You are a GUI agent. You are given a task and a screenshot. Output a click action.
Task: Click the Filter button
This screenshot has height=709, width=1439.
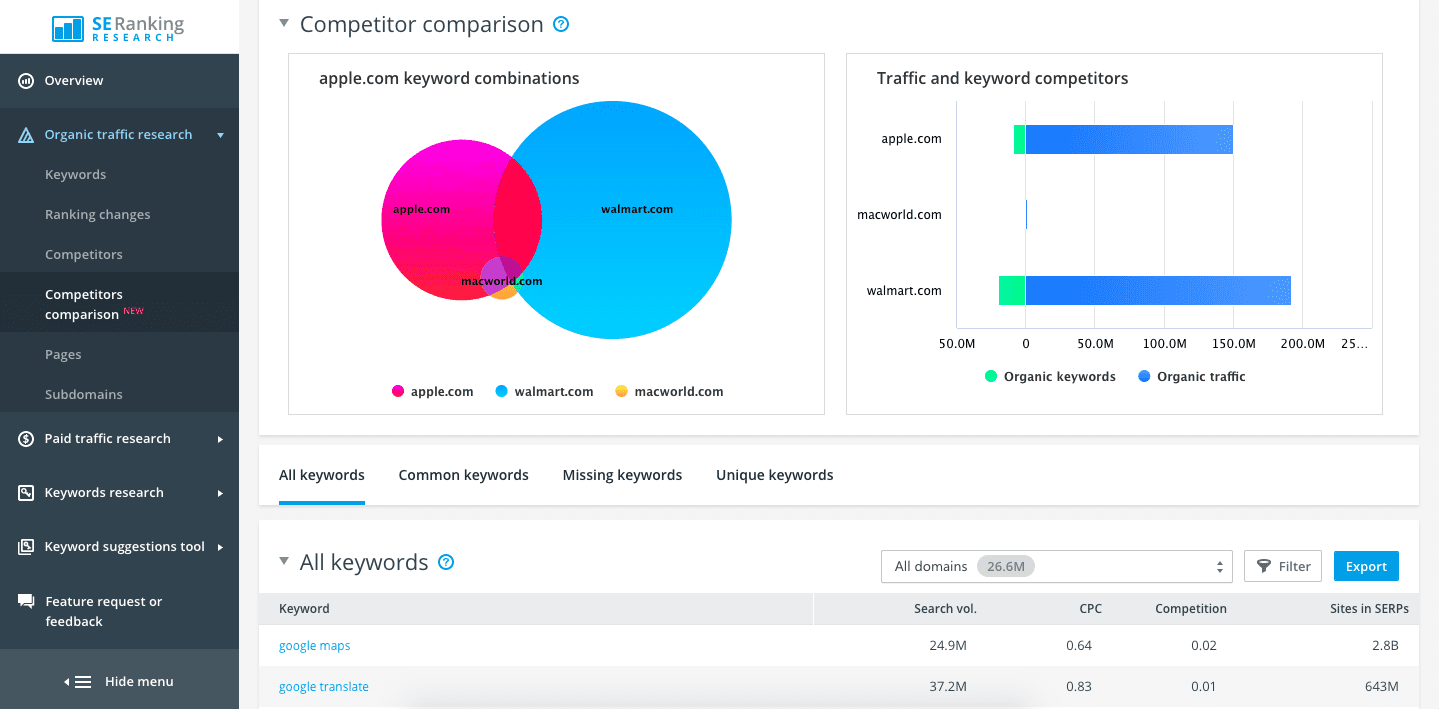[1283, 566]
